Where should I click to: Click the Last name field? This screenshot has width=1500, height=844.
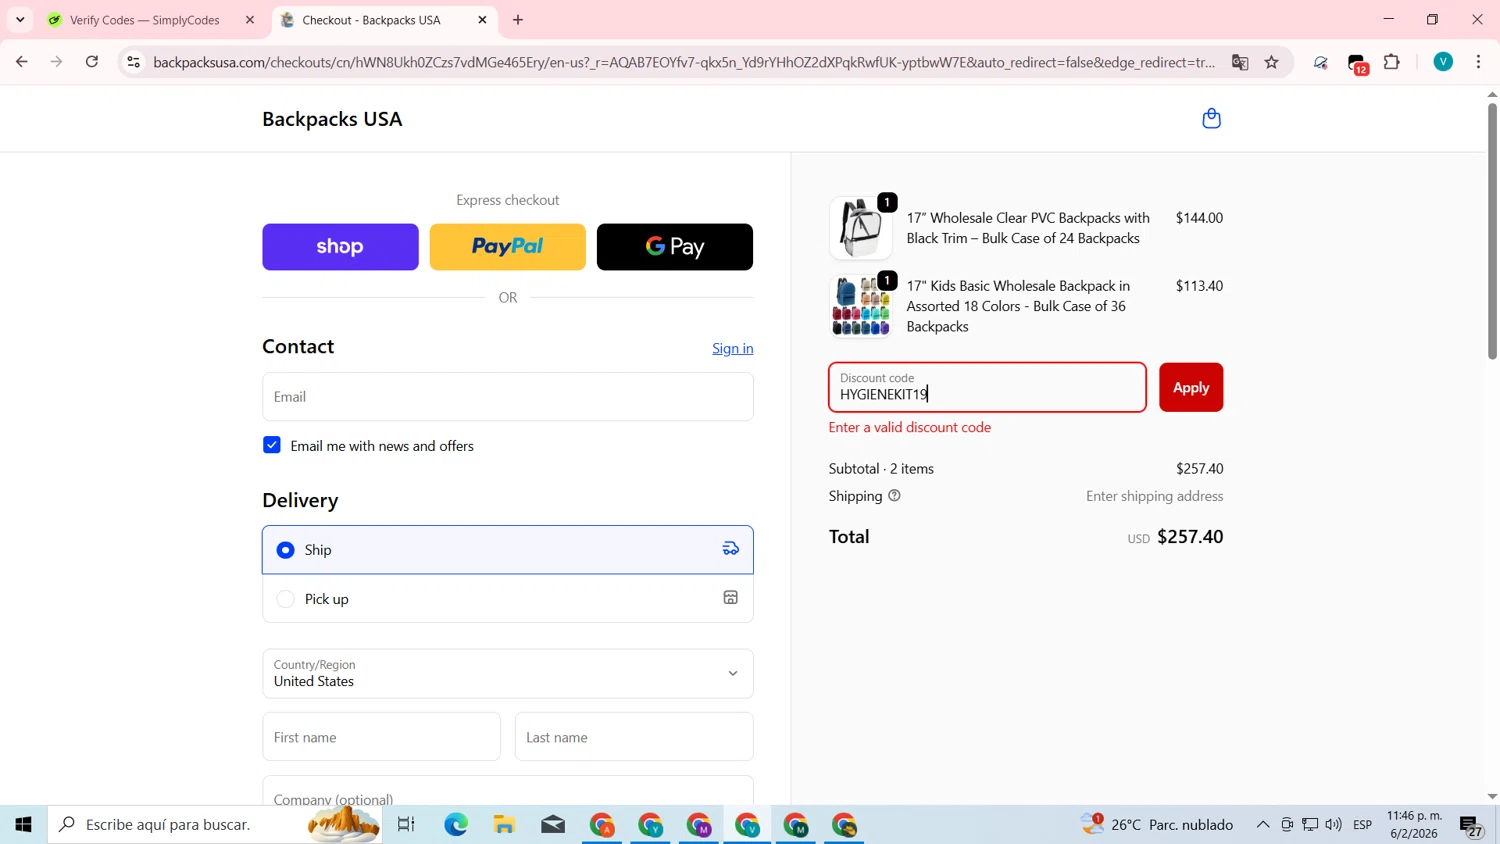[634, 737]
